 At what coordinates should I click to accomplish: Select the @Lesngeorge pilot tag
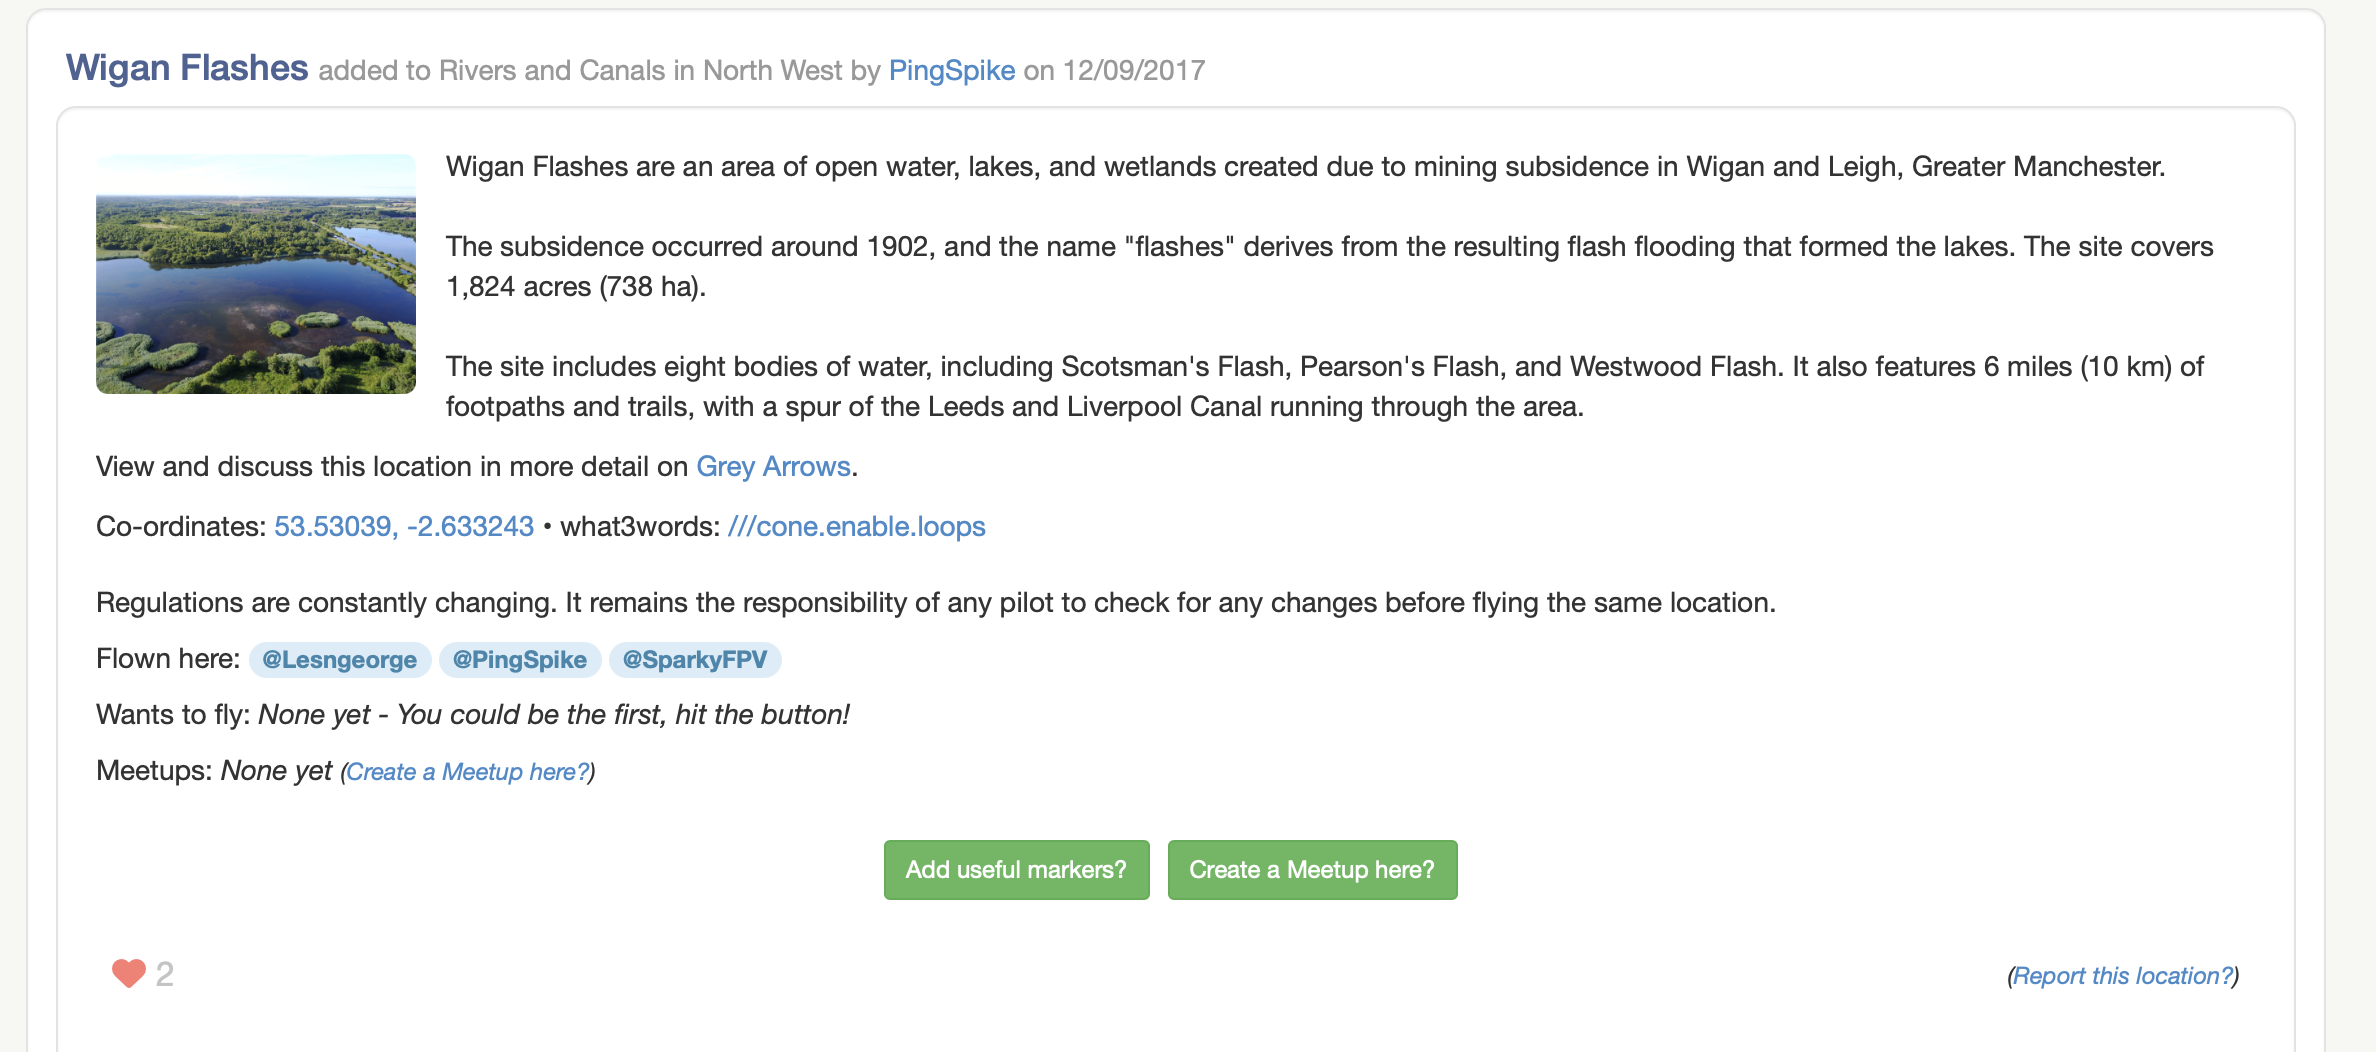(339, 659)
